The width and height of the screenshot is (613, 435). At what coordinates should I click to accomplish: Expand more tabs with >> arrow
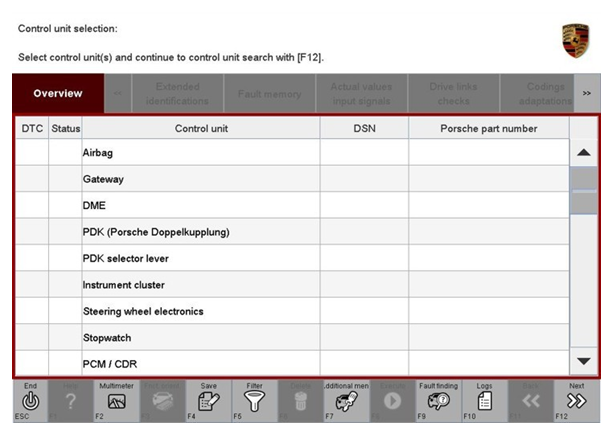[586, 93]
